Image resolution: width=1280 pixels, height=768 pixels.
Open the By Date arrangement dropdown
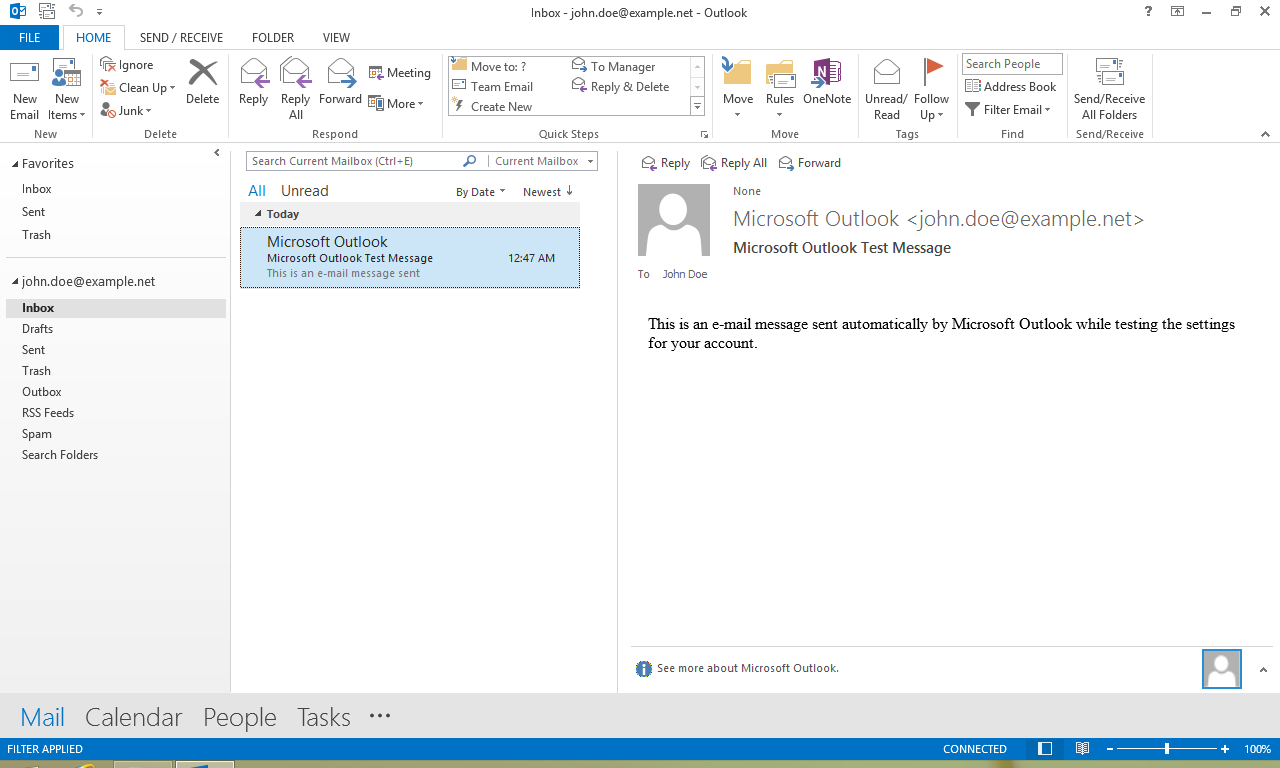481,192
